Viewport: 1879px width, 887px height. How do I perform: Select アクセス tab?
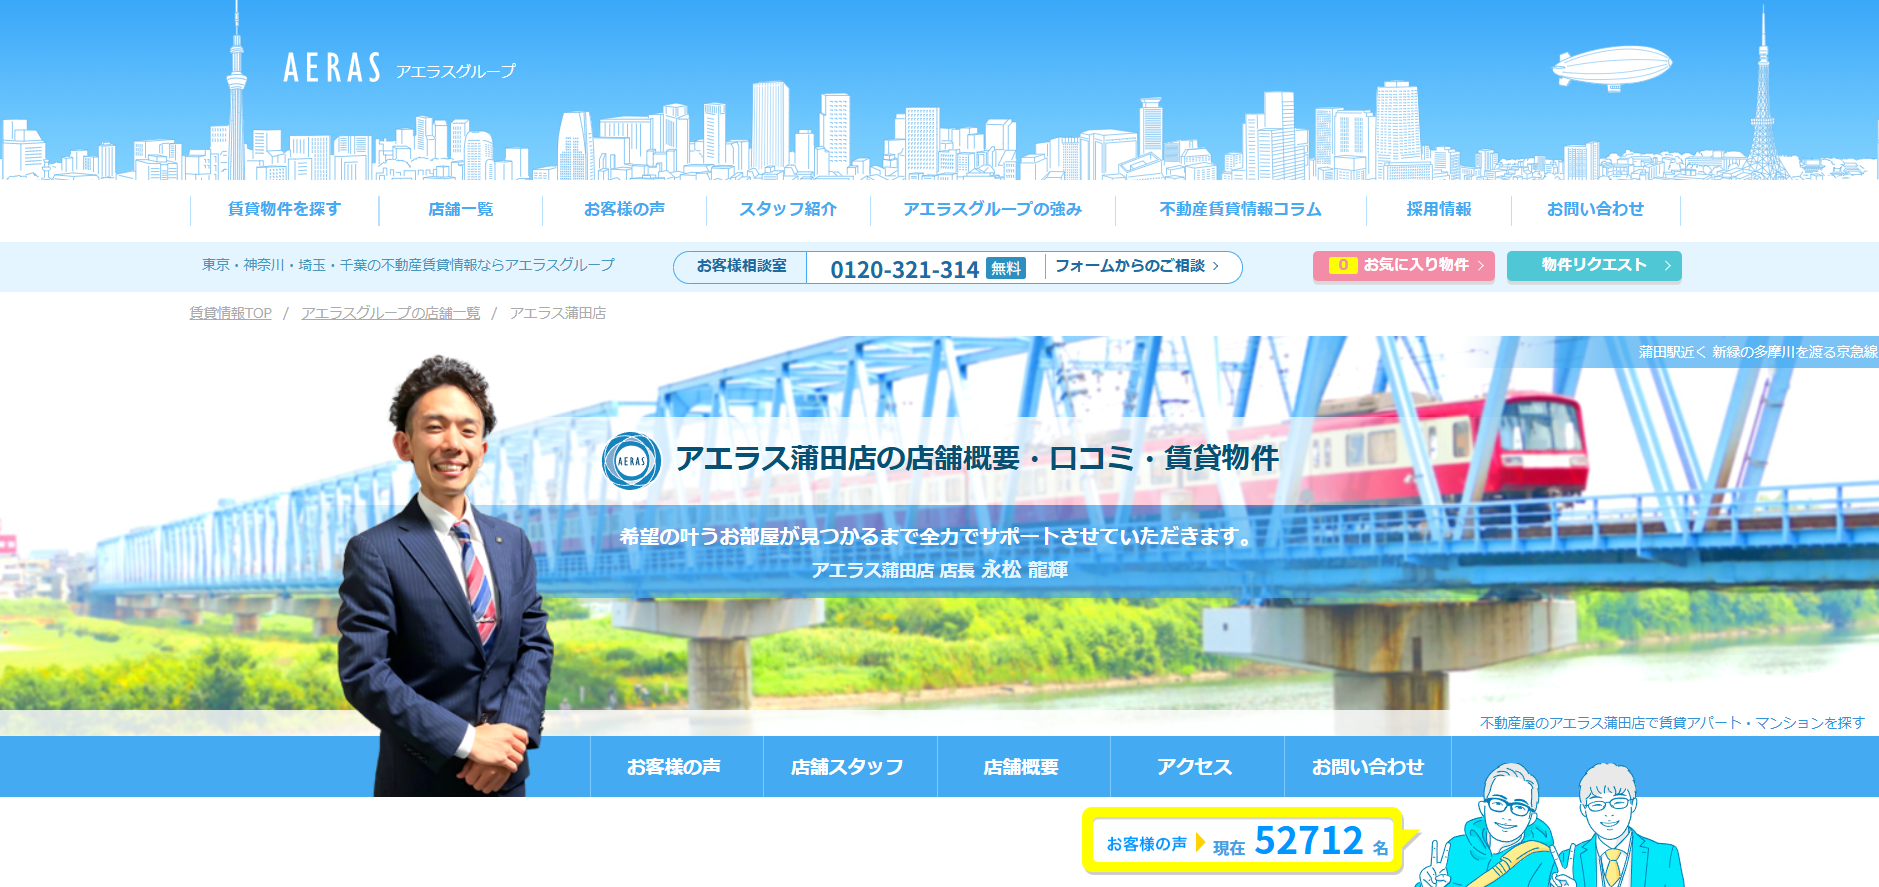tap(1197, 767)
